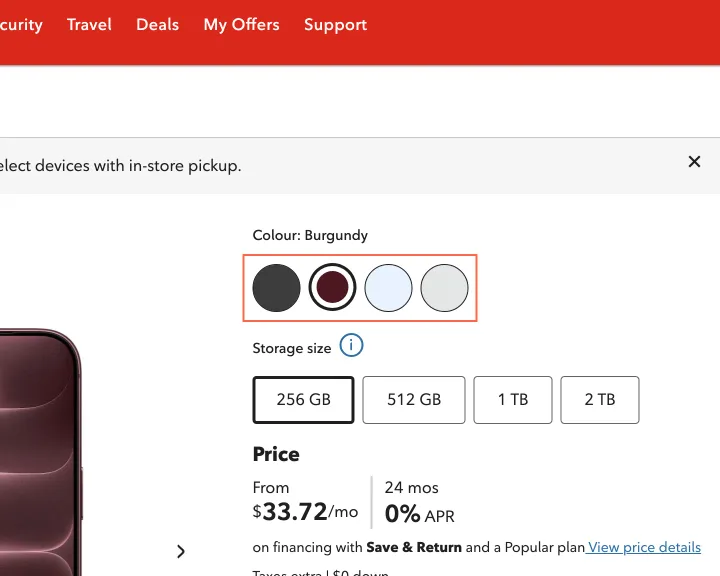
Task: Go to My Offers
Action: coord(242,25)
